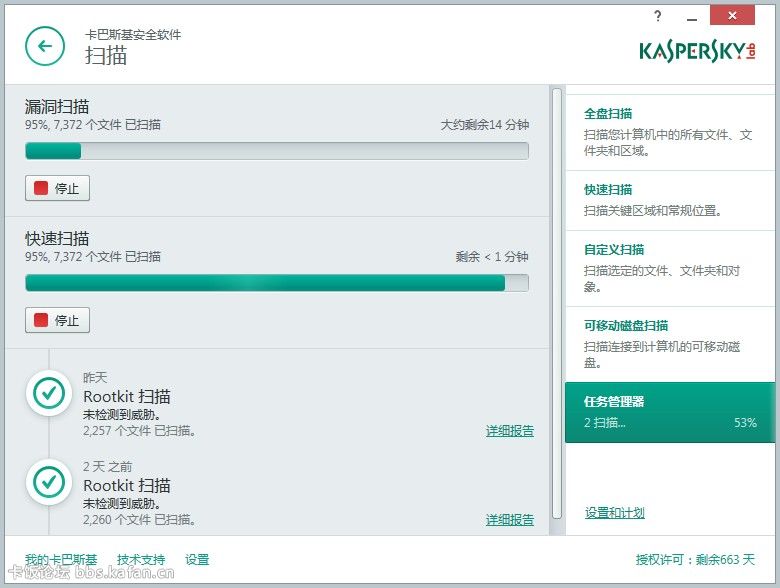Click the 卡巴斯基安全软件 title text

[x=133, y=34]
